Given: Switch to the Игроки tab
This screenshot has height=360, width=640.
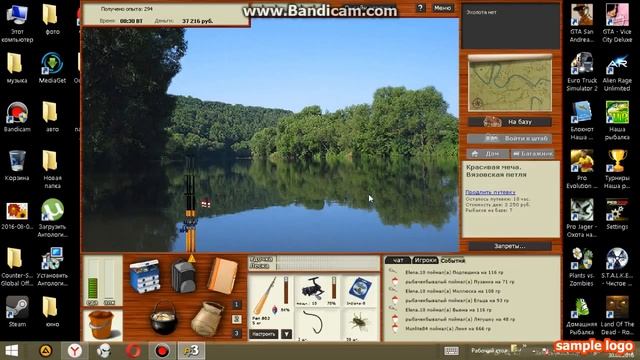Looking at the screenshot, I should [x=424, y=260].
